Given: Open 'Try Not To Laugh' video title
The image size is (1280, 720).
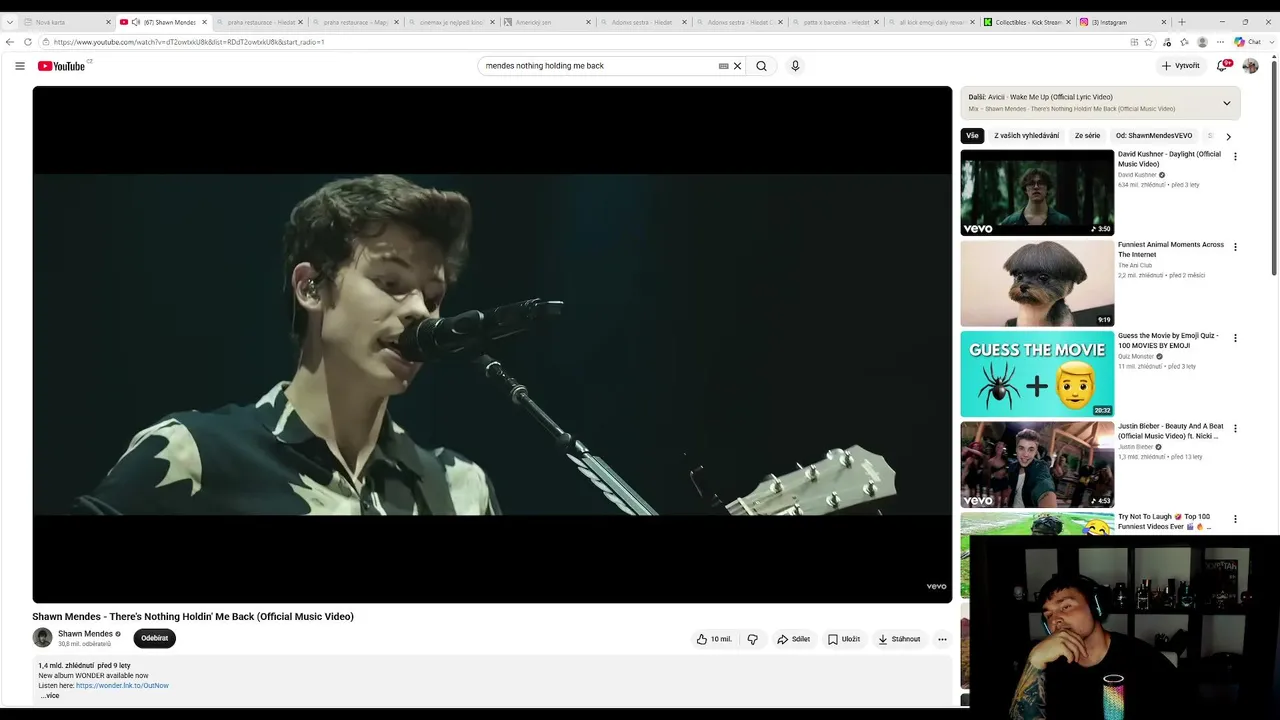Looking at the screenshot, I should 1165,522.
